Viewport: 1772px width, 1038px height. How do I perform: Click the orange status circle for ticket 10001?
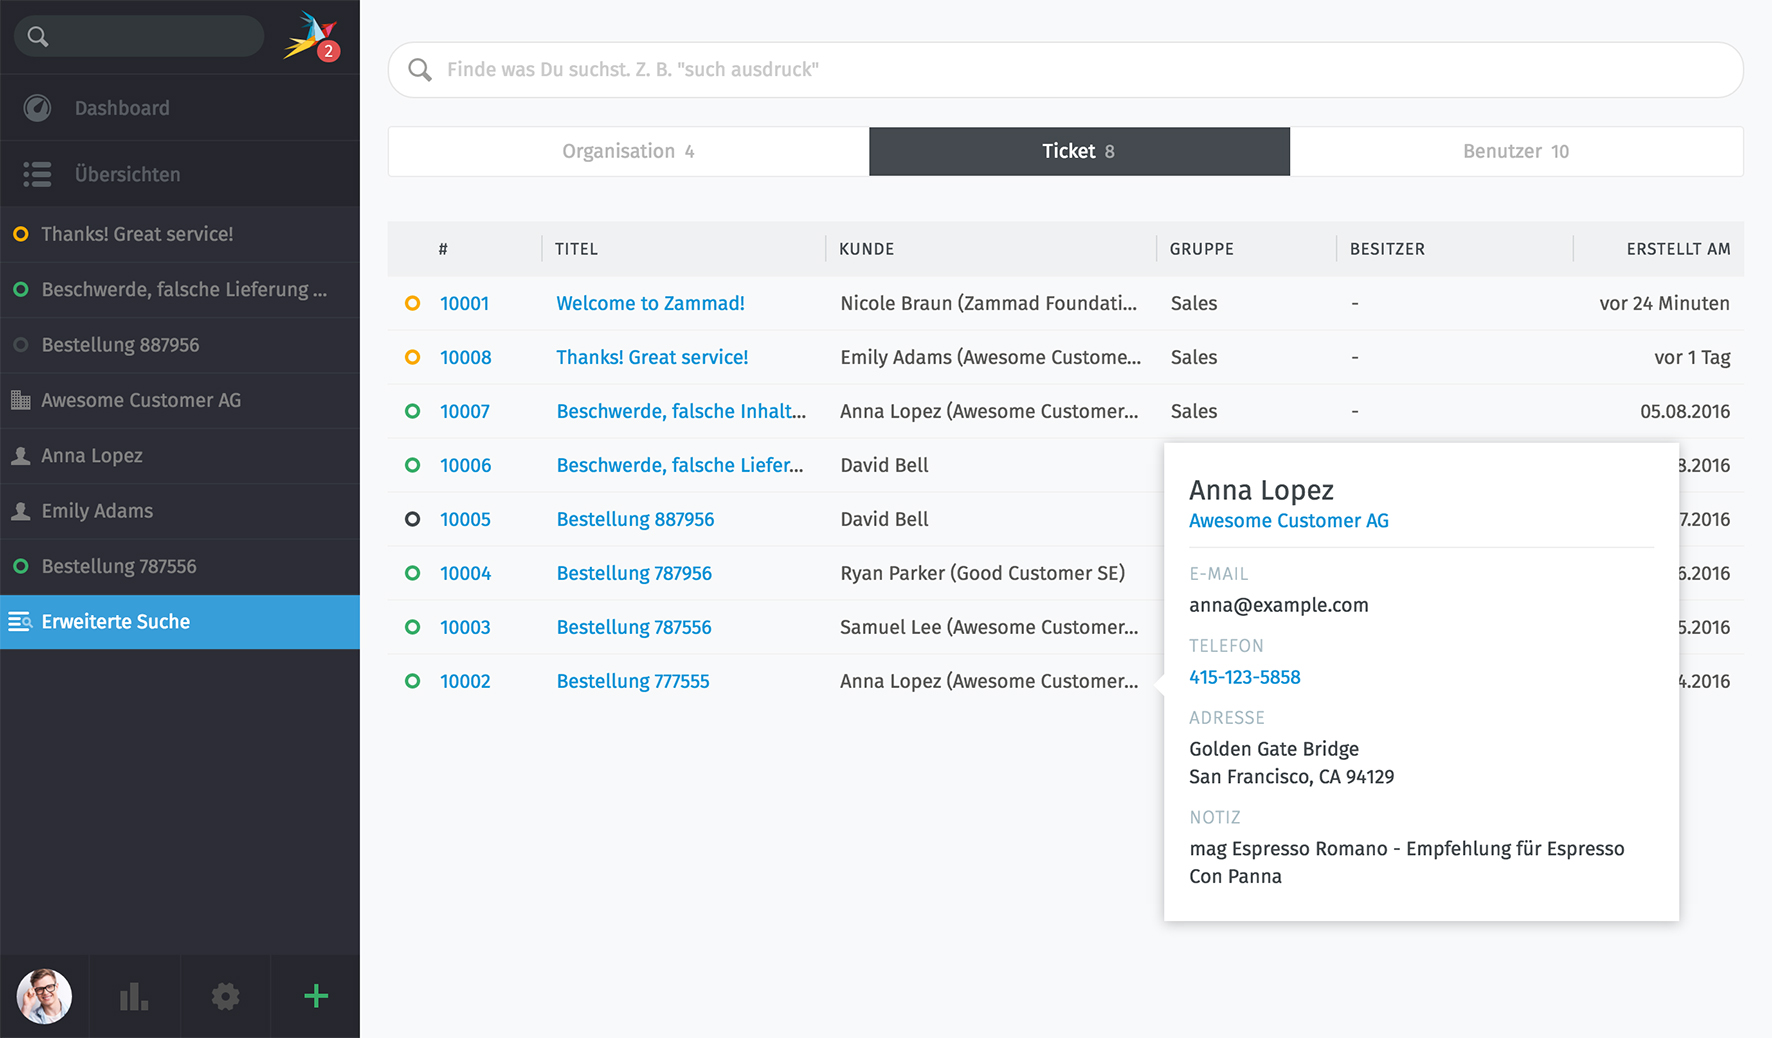point(412,303)
